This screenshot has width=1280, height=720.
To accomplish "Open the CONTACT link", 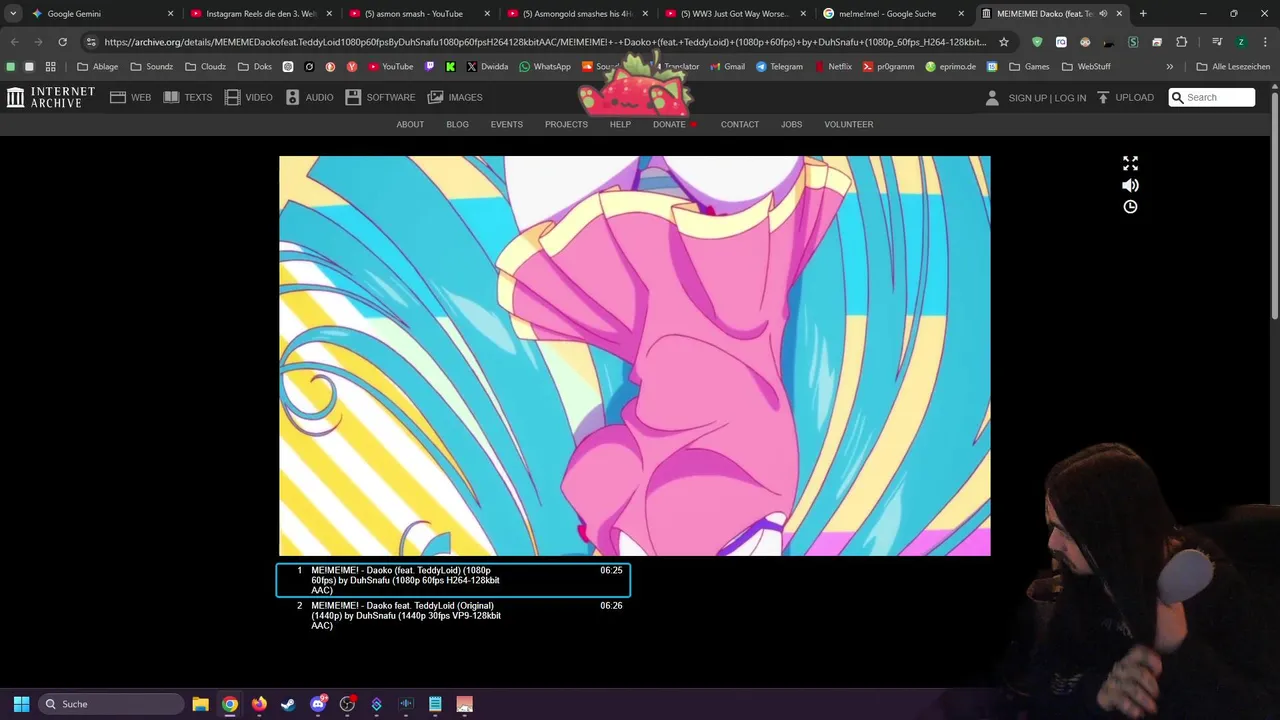I will (740, 124).
